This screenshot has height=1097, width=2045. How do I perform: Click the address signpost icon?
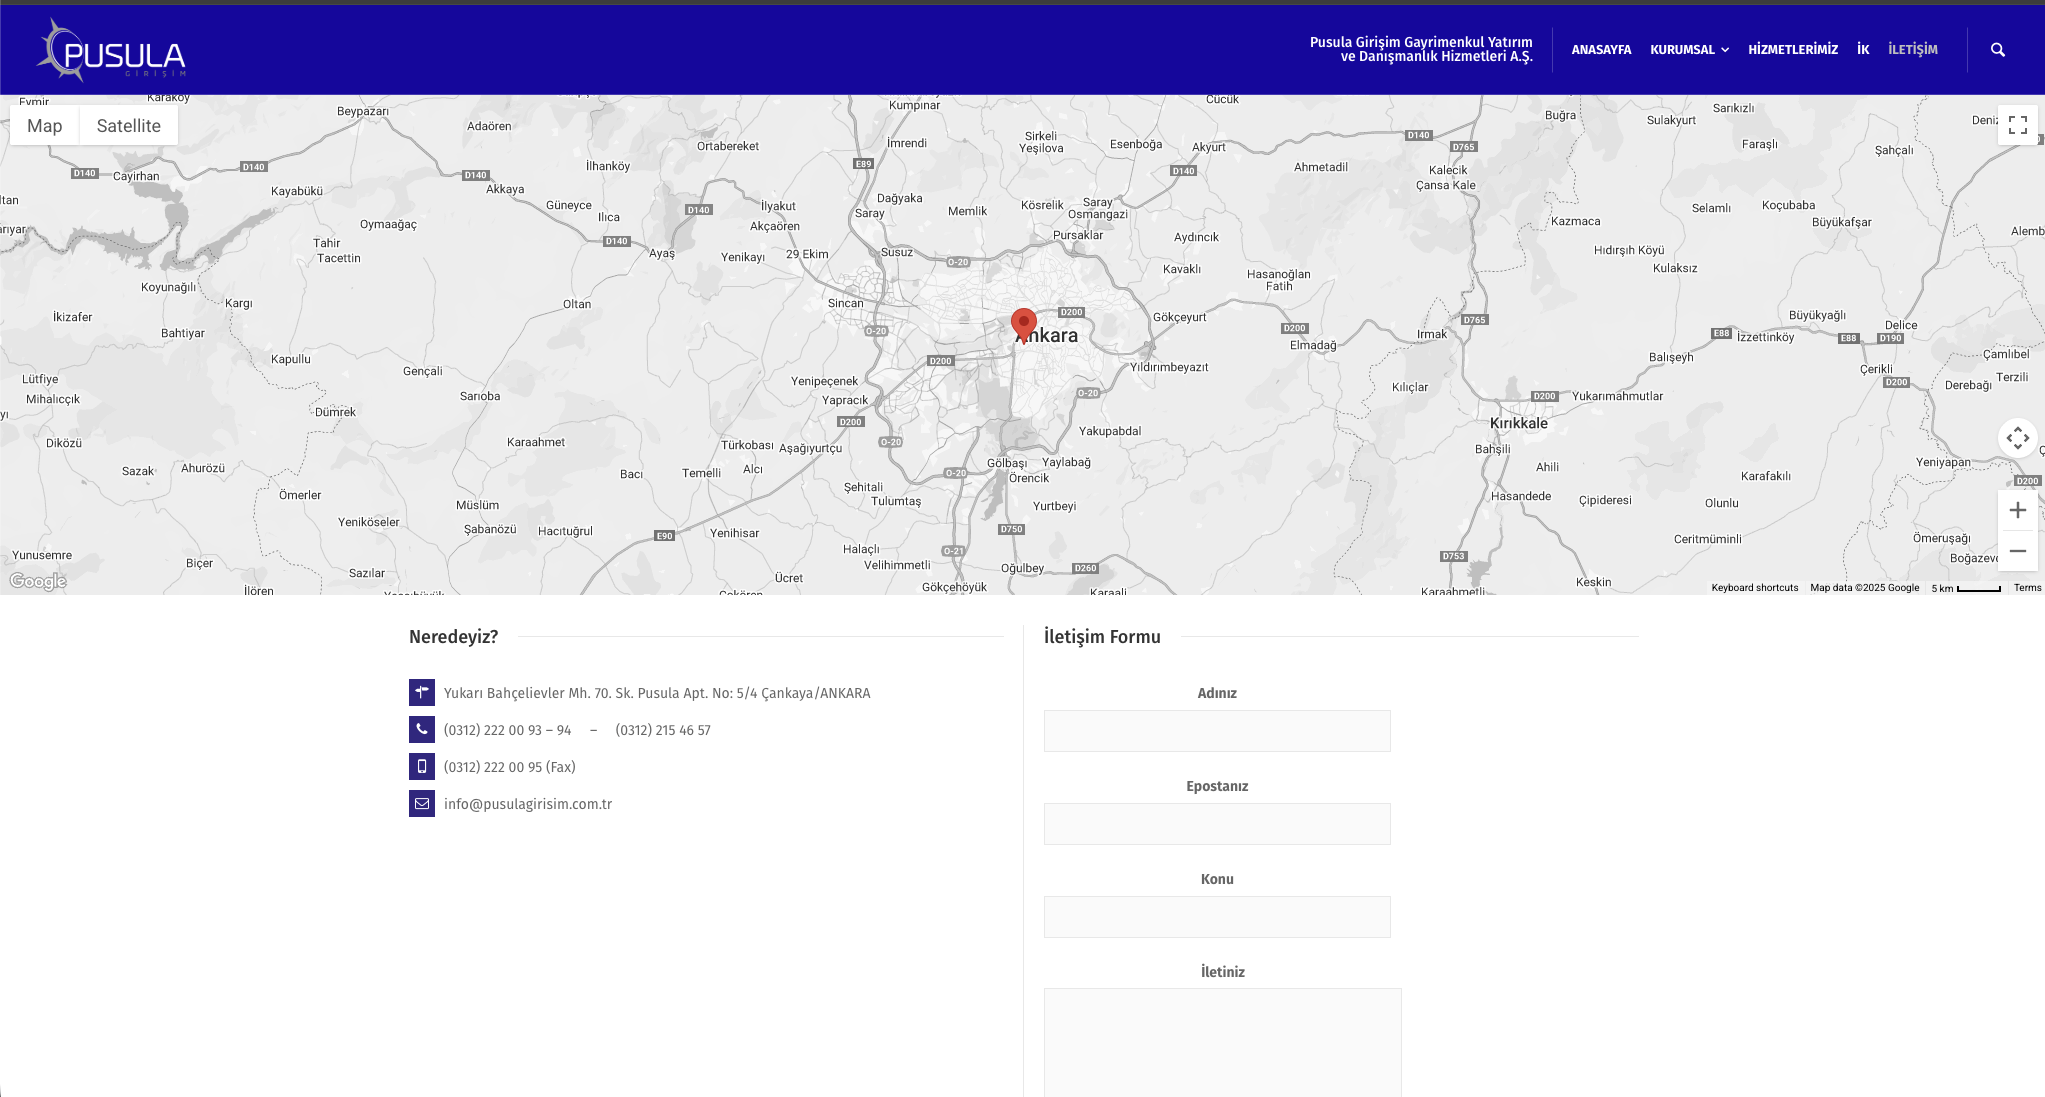[421, 692]
